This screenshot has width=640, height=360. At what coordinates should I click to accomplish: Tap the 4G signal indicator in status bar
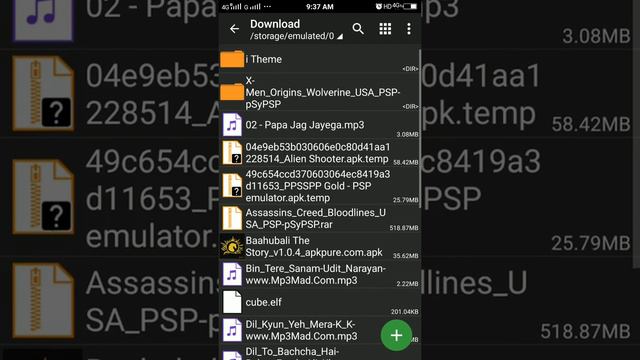(231, 7)
